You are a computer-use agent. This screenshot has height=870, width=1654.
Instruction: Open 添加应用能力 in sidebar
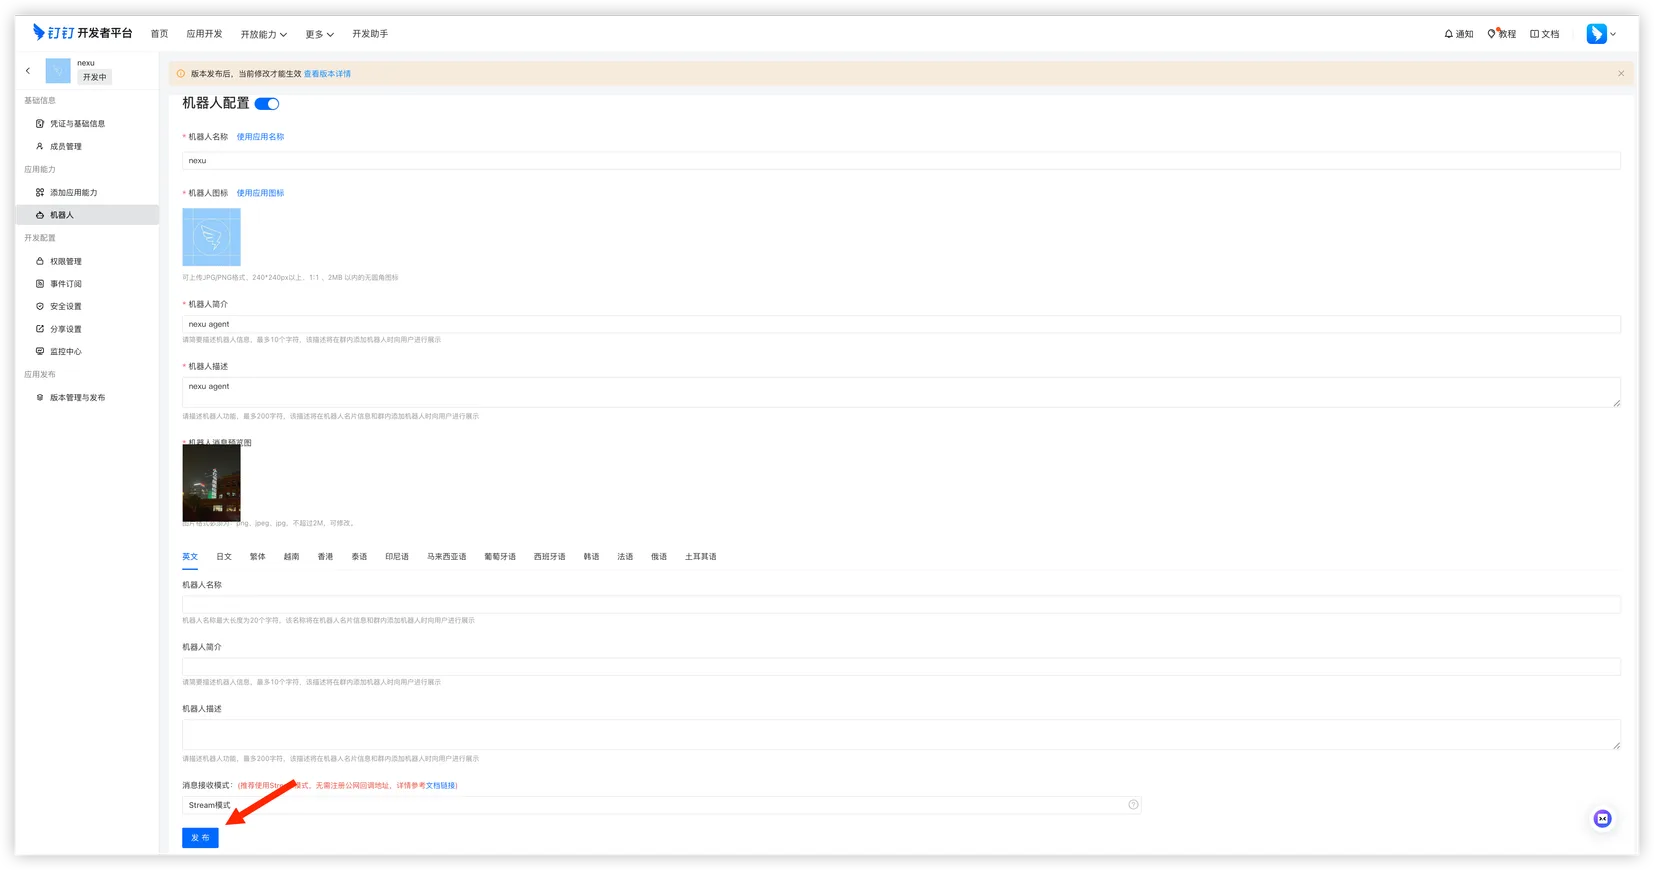coord(73,193)
